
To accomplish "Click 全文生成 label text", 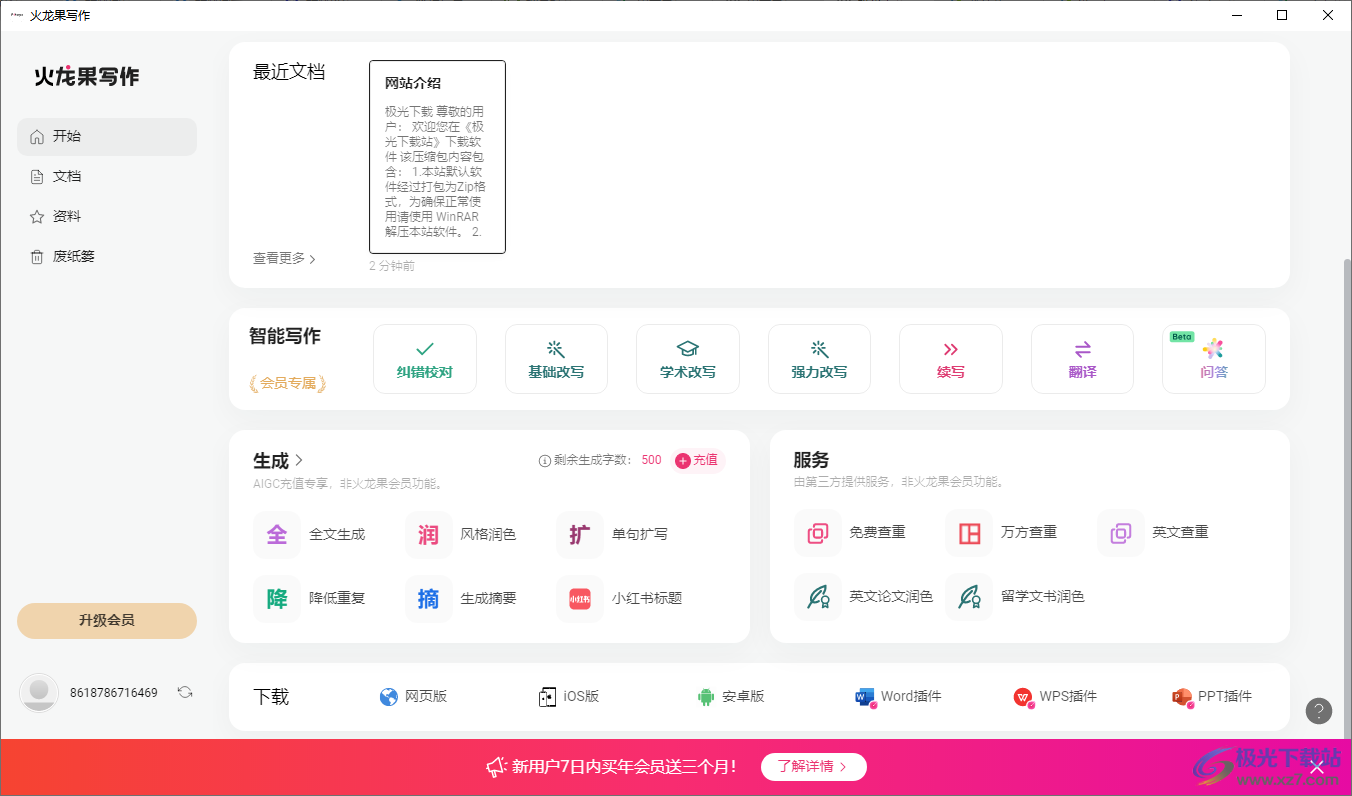I will [337, 535].
